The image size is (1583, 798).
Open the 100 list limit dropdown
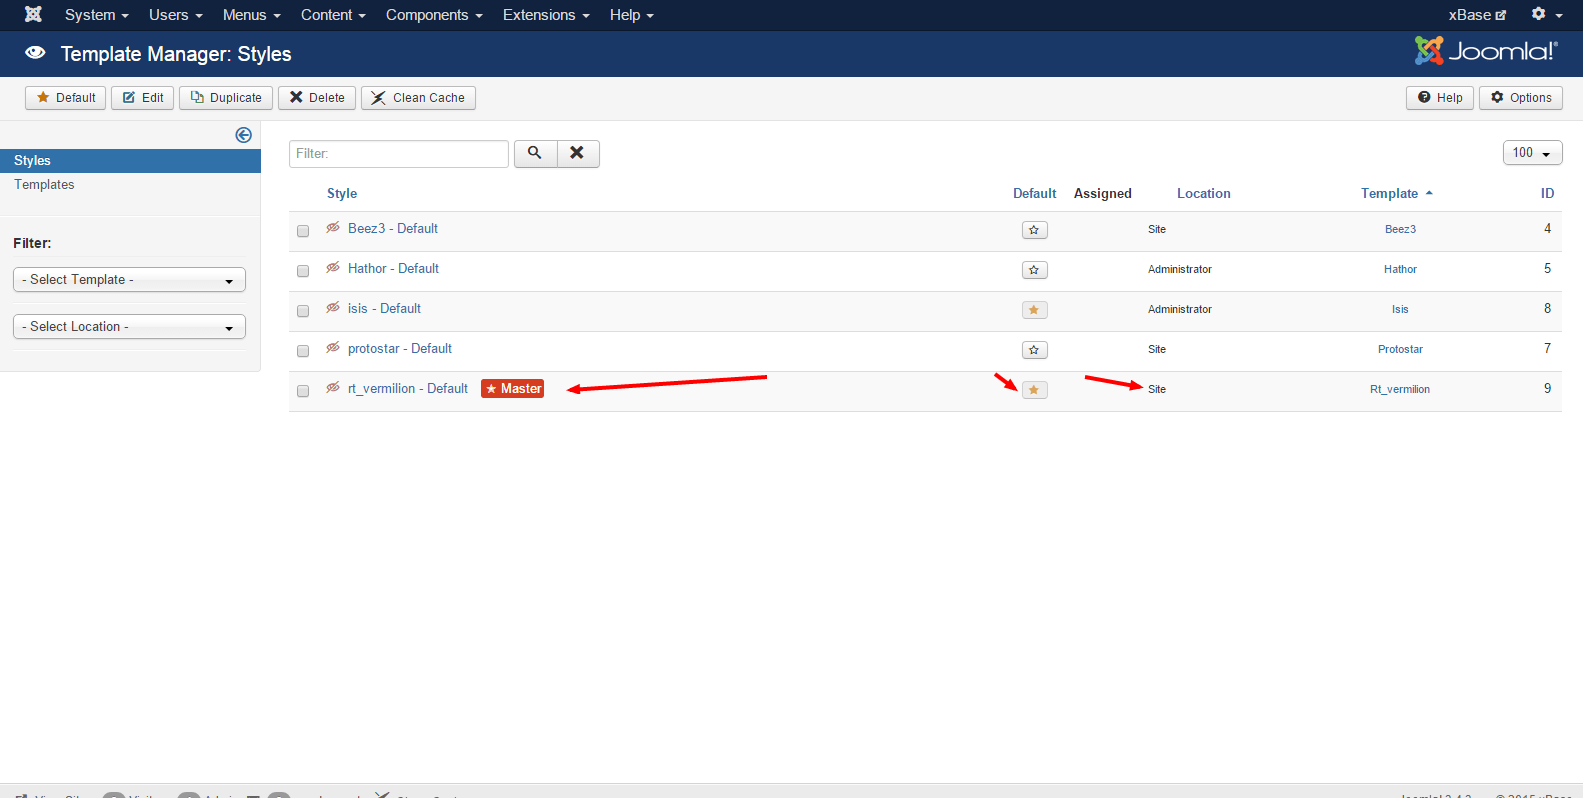click(1532, 152)
